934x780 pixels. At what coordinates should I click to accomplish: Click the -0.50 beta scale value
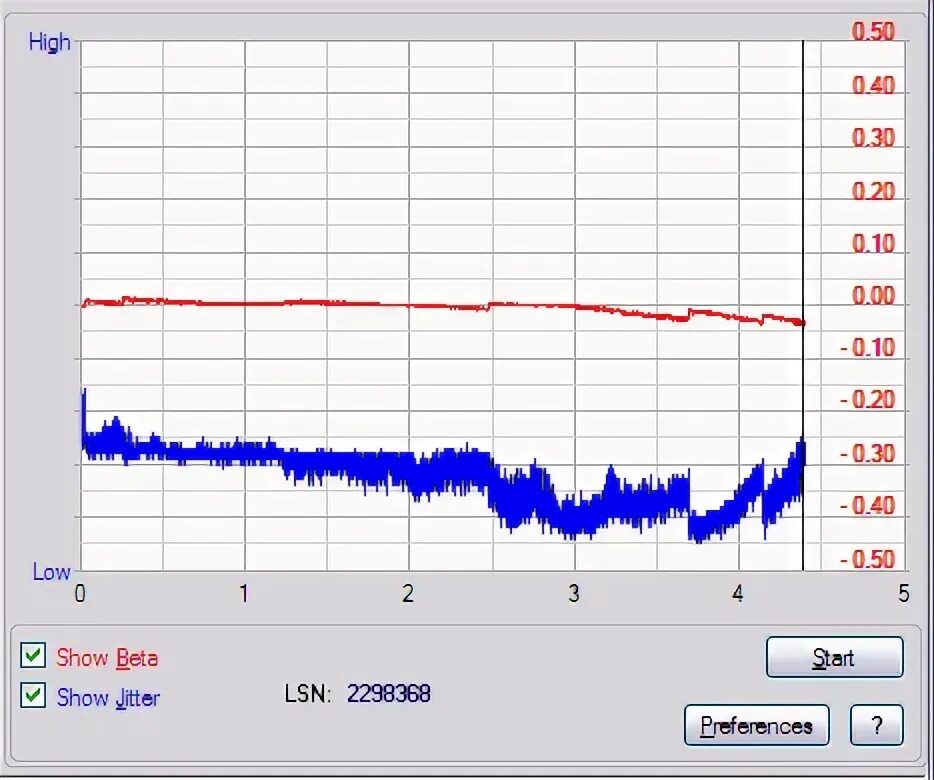tap(867, 560)
